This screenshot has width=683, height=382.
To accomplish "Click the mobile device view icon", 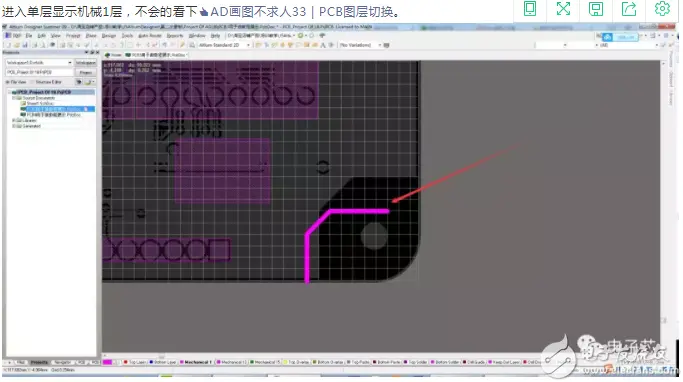I will coord(530,8).
